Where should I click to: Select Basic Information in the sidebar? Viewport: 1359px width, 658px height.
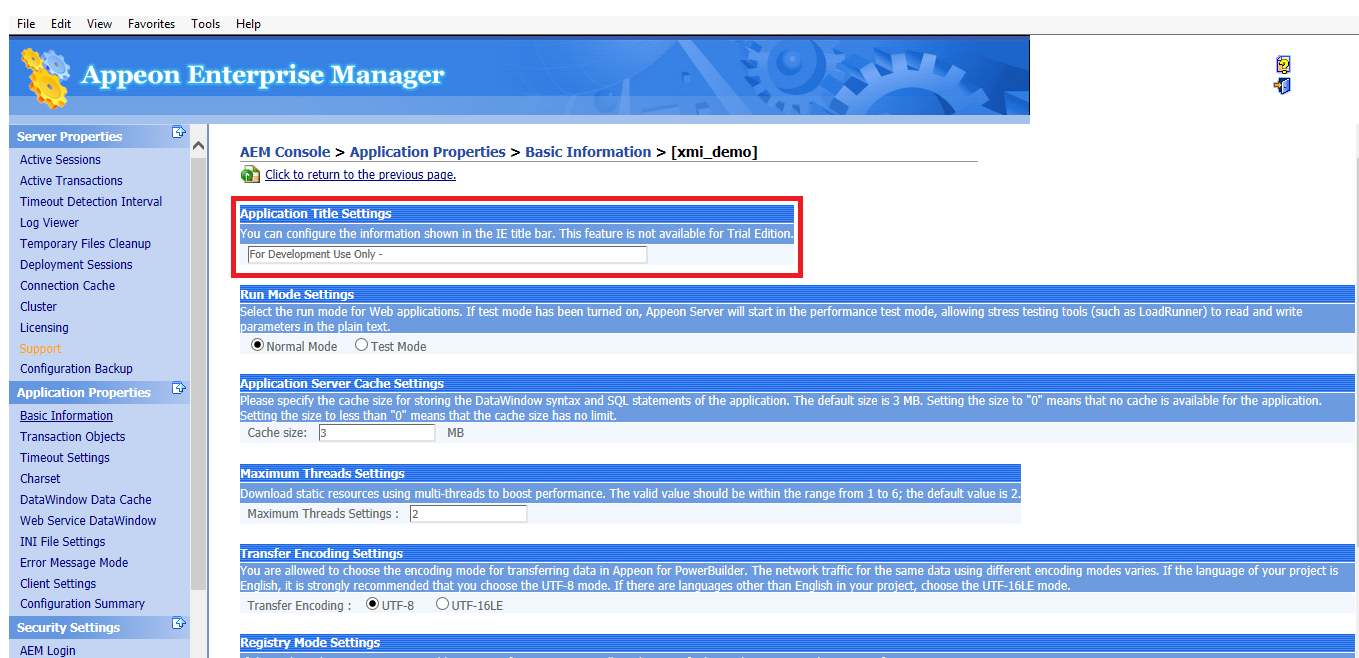click(x=66, y=416)
